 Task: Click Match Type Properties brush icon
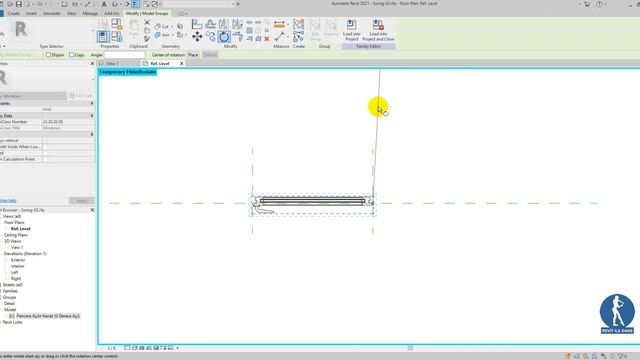147,39
